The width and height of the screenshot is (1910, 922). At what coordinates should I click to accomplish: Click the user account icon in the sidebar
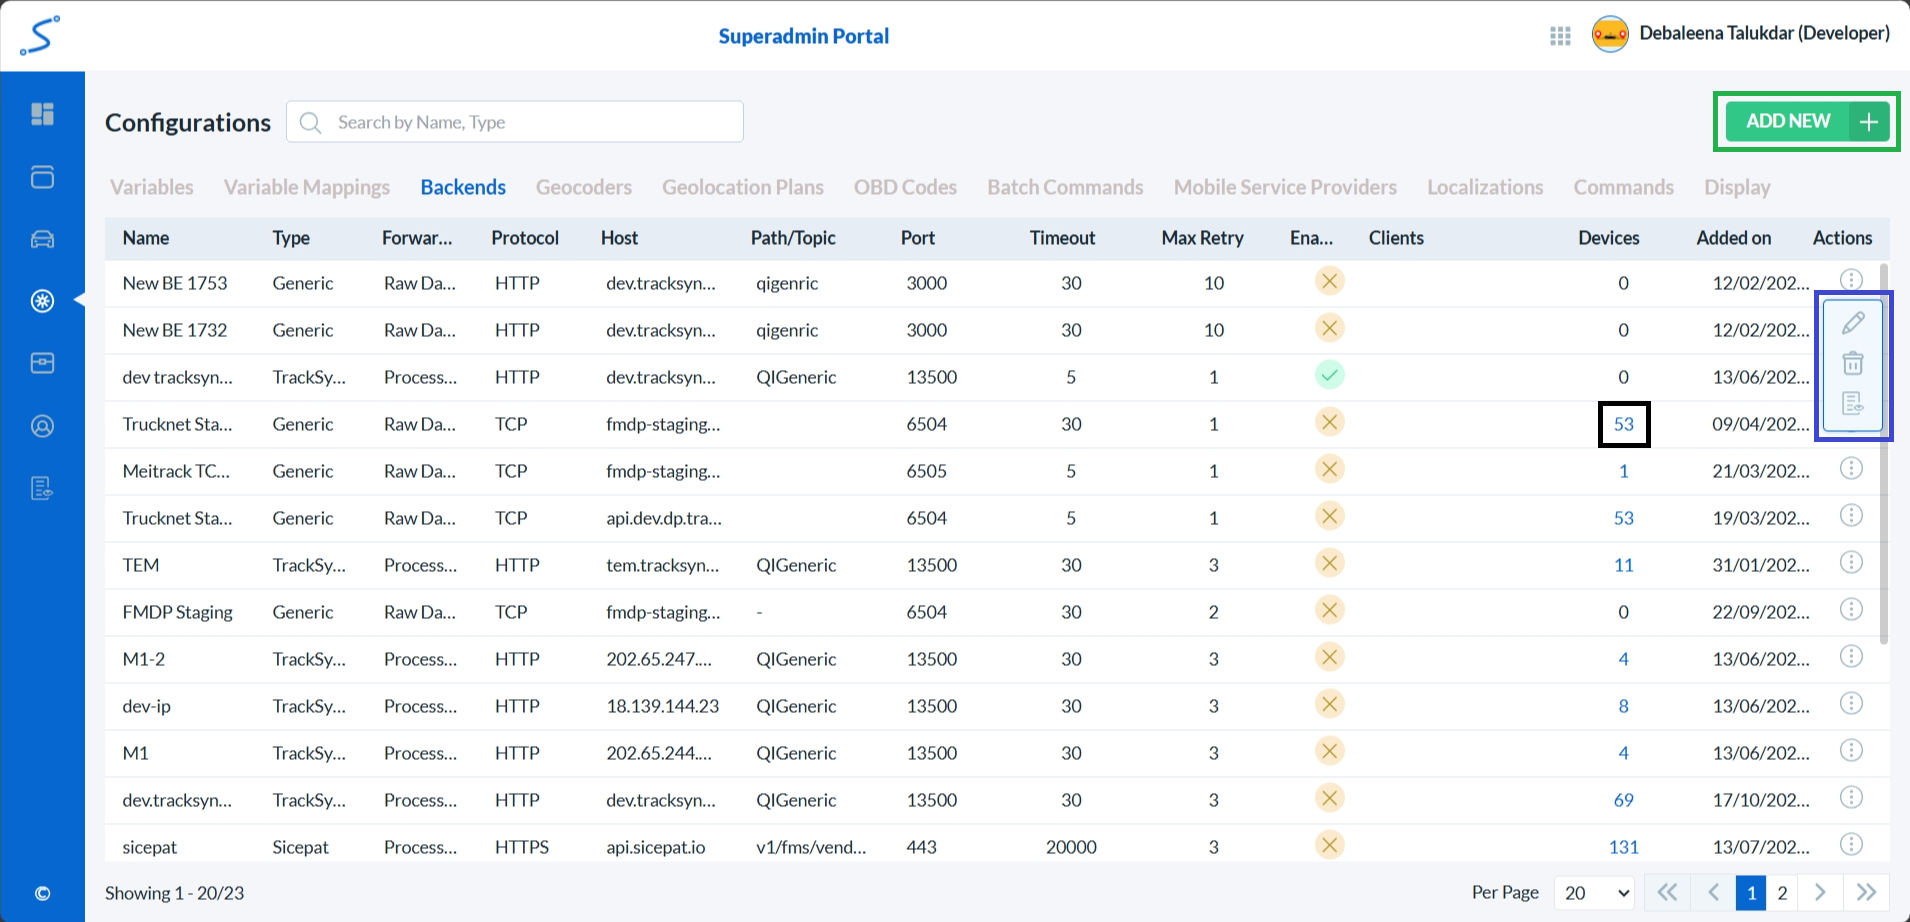[42, 425]
